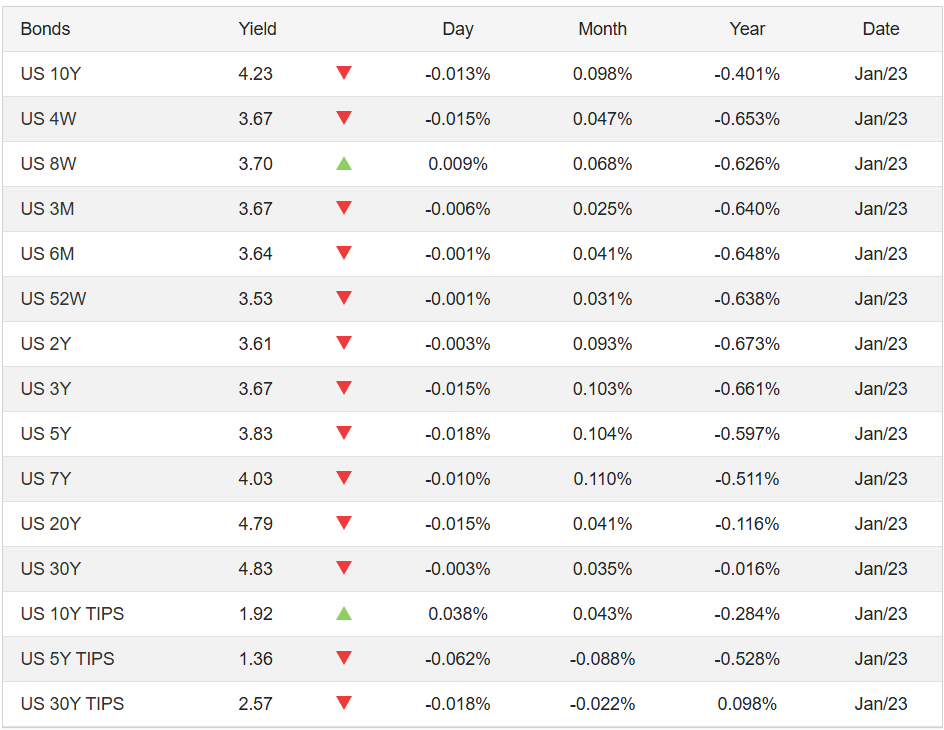Open the US 4W bond link

point(48,119)
